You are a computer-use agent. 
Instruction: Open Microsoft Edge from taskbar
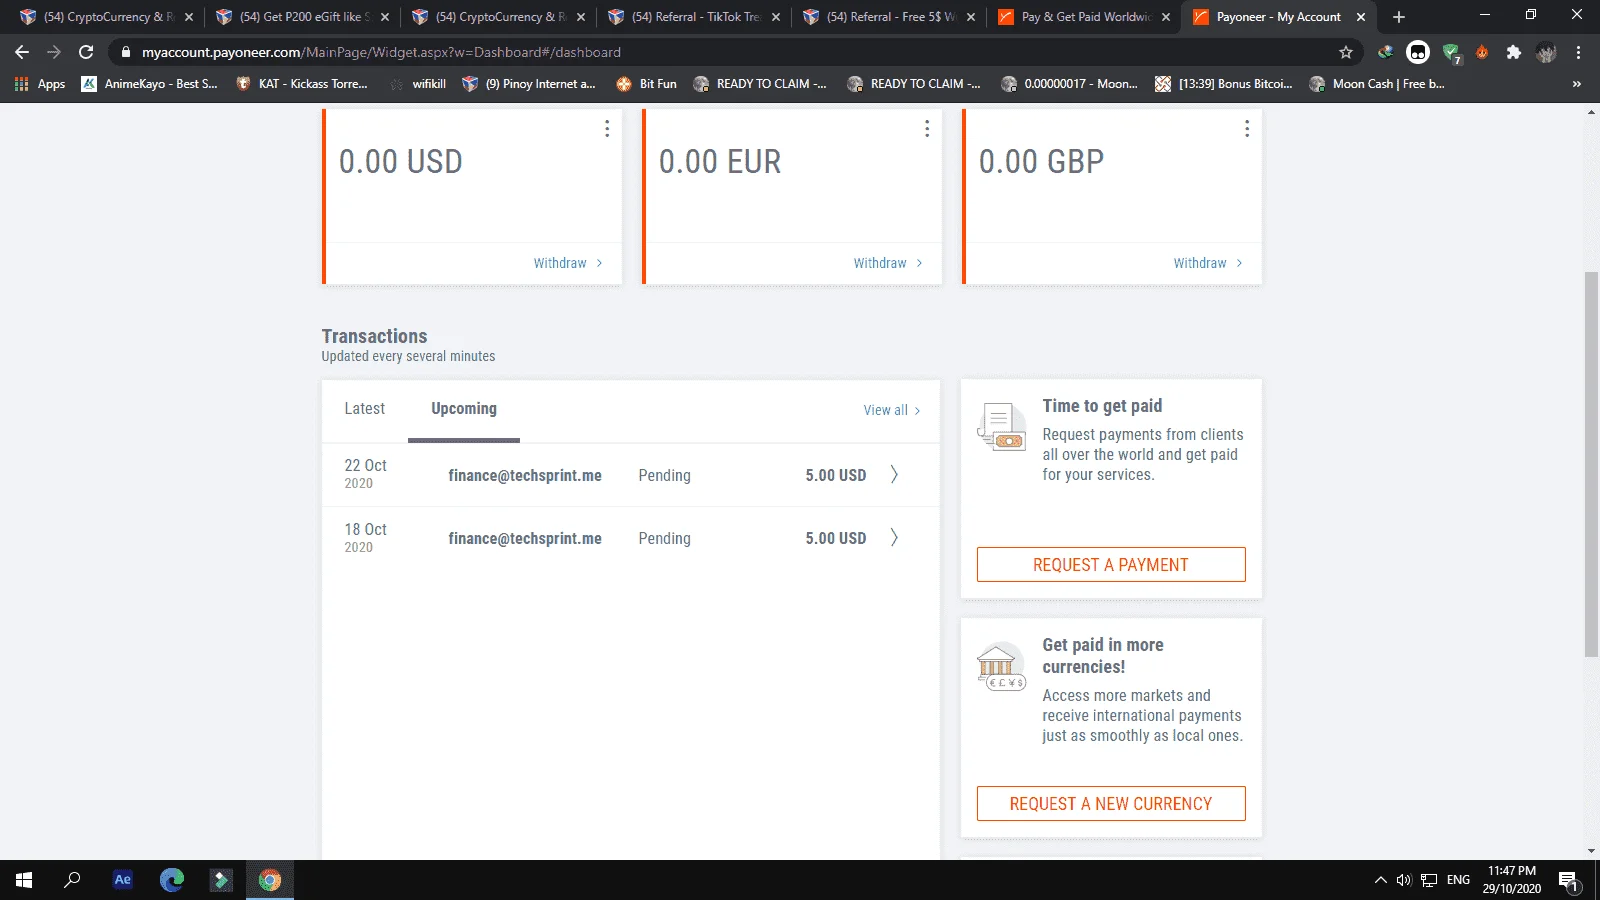tap(172, 880)
